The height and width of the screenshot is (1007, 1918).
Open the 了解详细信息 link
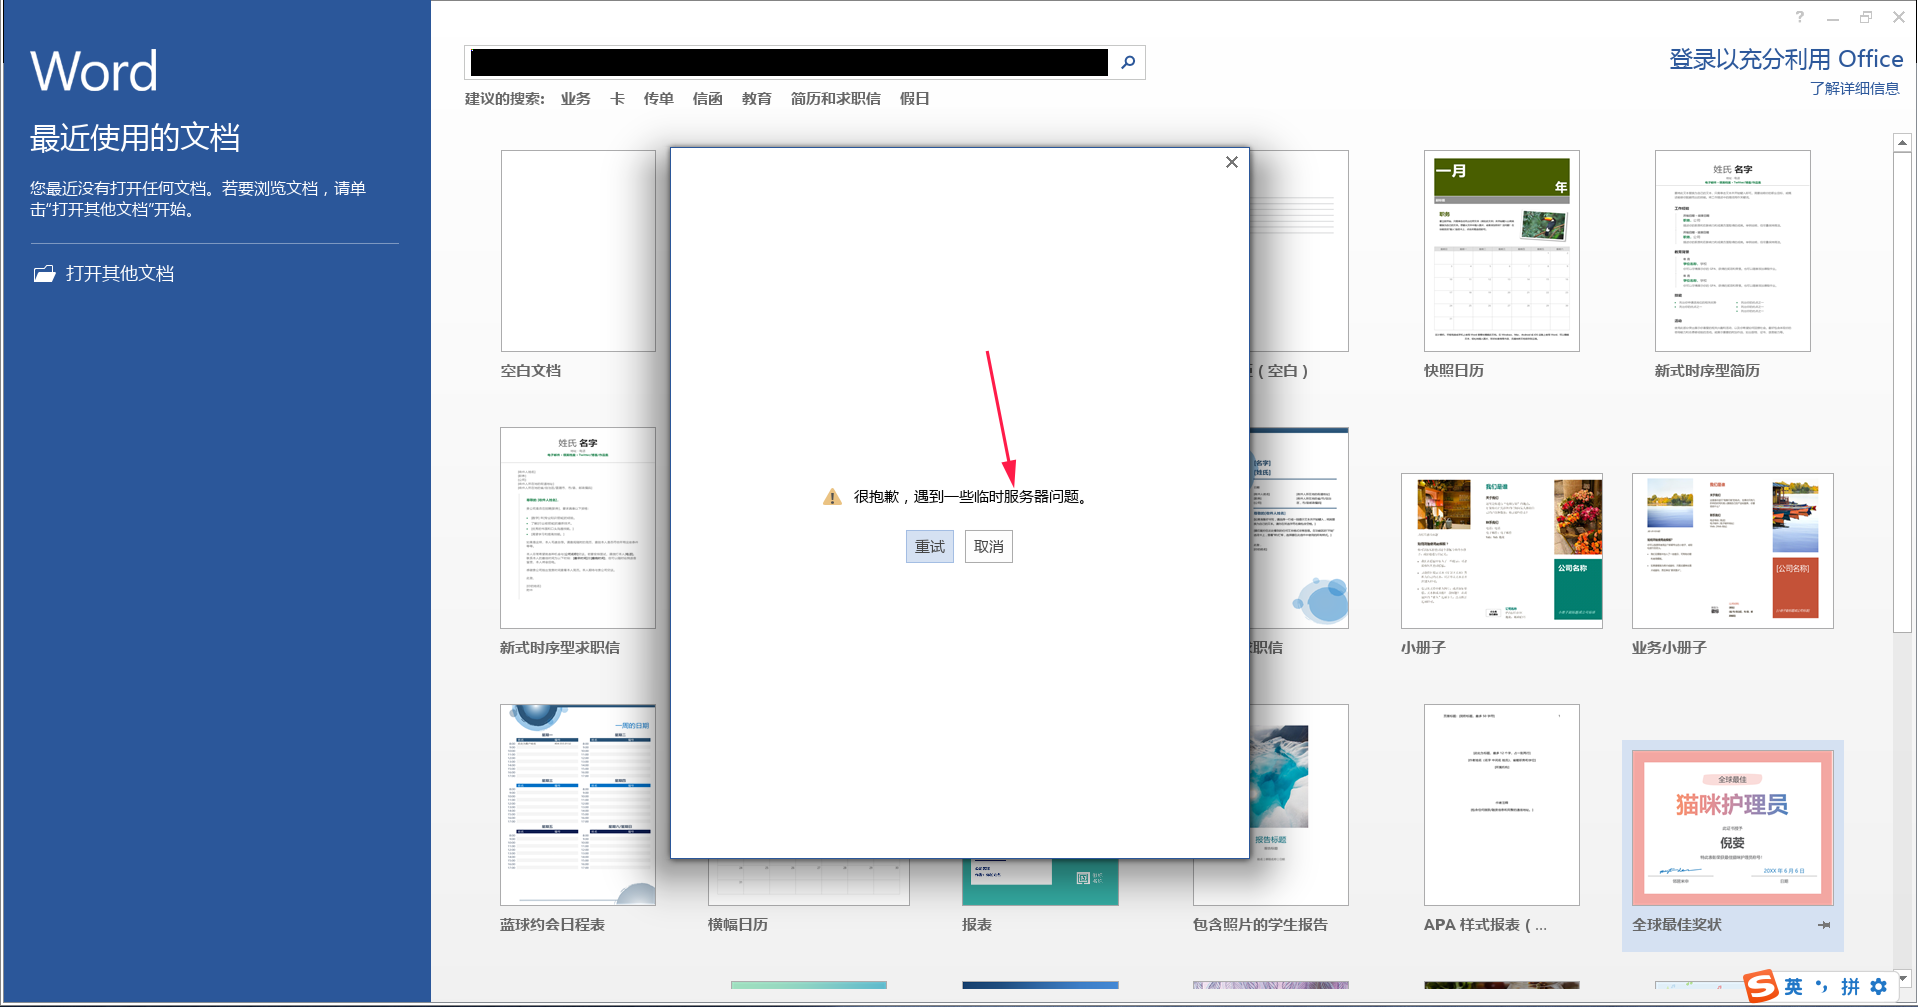(1855, 88)
